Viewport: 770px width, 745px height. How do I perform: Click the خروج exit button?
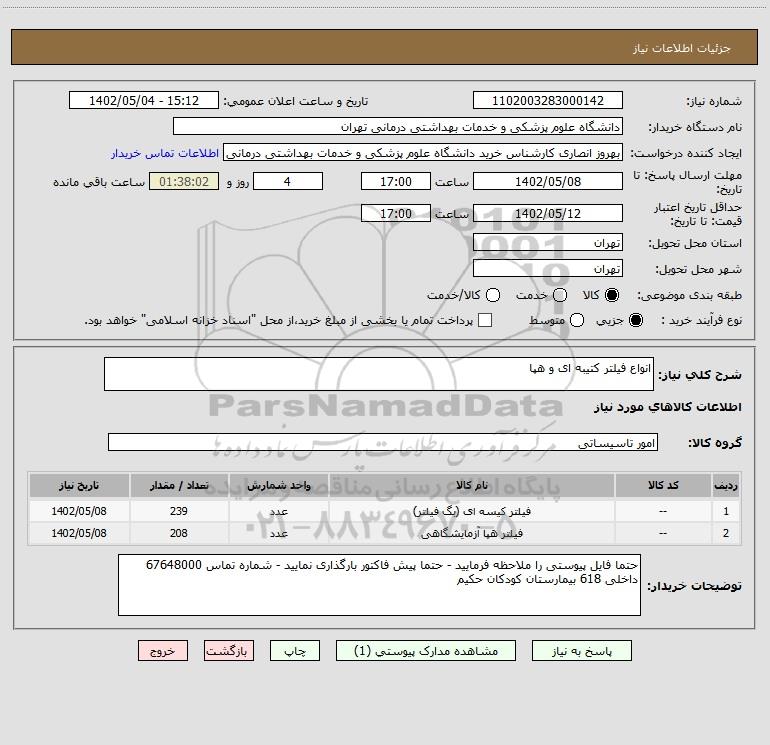pyautogui.click(x=163, y=651)
